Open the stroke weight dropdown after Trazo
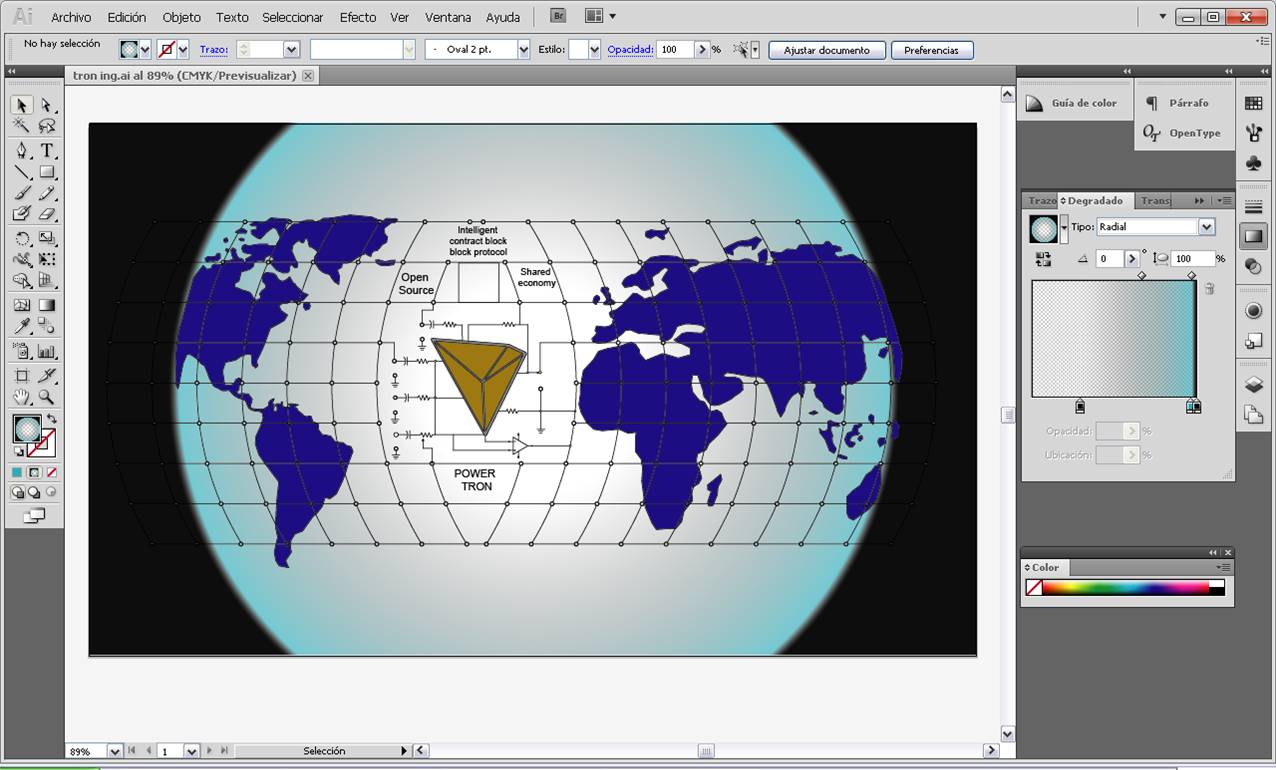 (x=291, y=49)
